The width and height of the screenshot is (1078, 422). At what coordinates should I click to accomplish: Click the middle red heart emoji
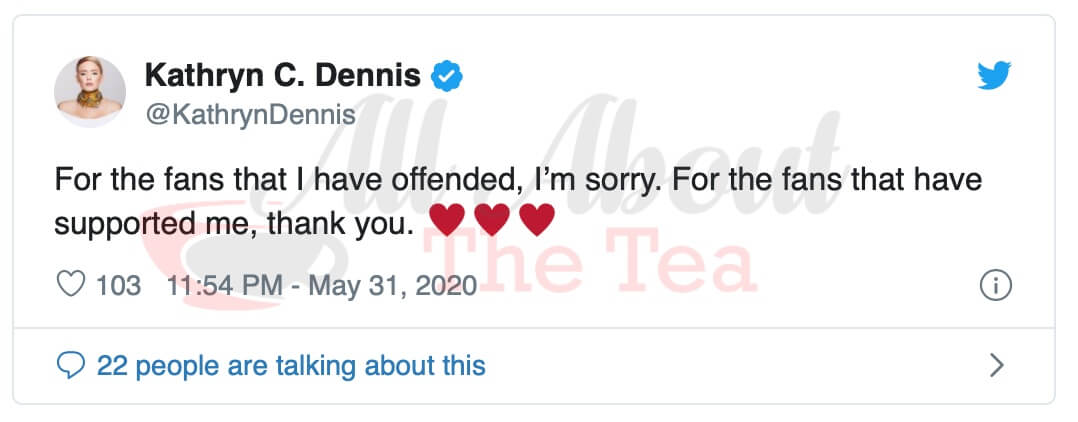tap(492, 220)
